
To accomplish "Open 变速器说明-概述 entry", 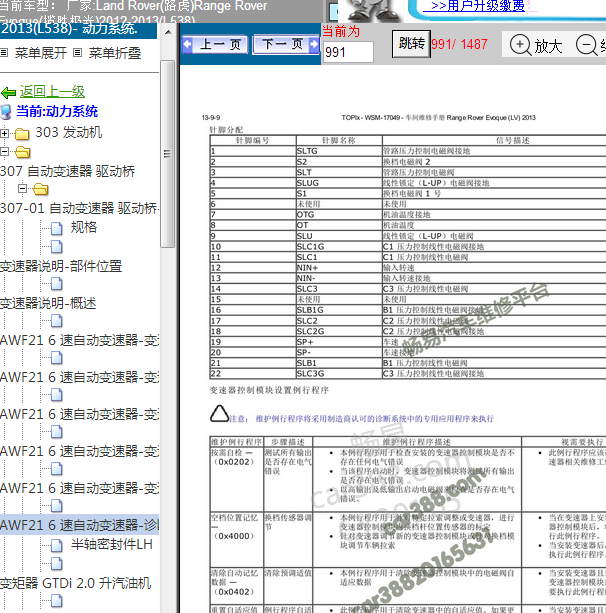I will coord(48,303).
